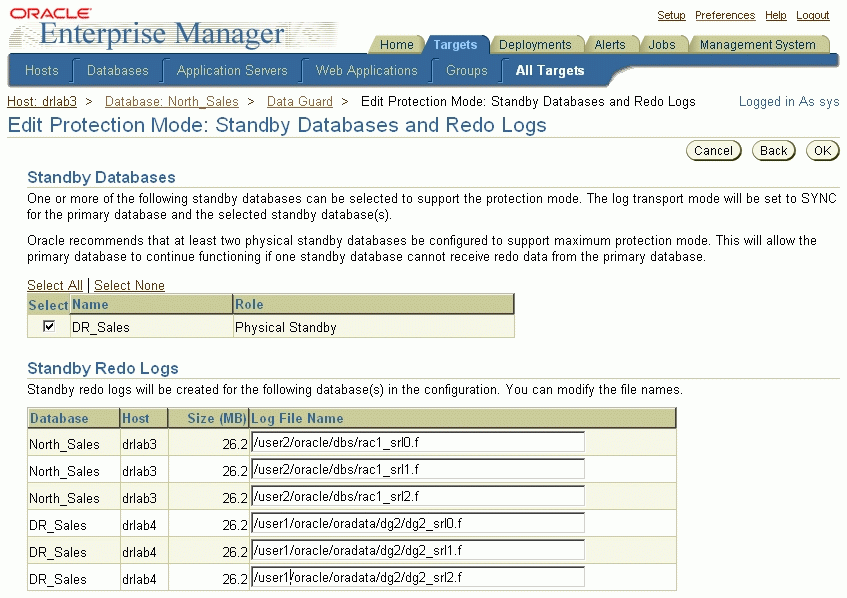Open the Web Applications subtab

[366, 71]
